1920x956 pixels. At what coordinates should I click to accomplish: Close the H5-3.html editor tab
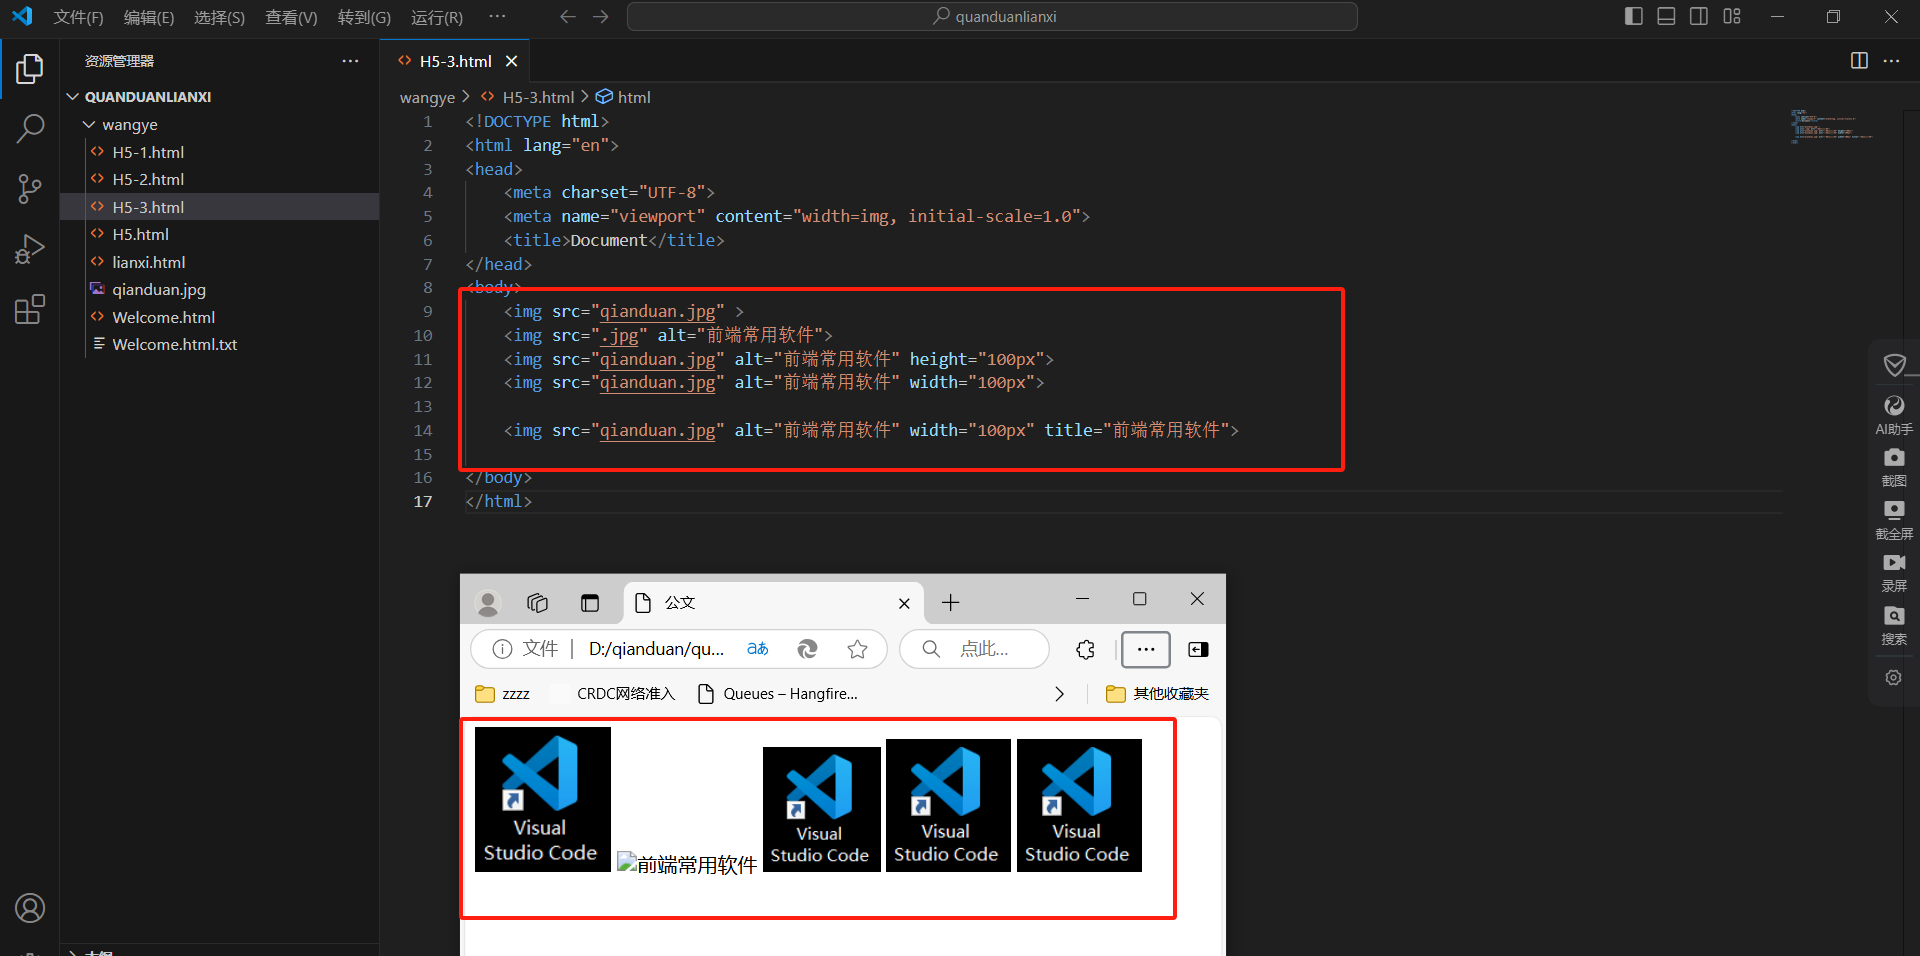[x=512, y=61]
